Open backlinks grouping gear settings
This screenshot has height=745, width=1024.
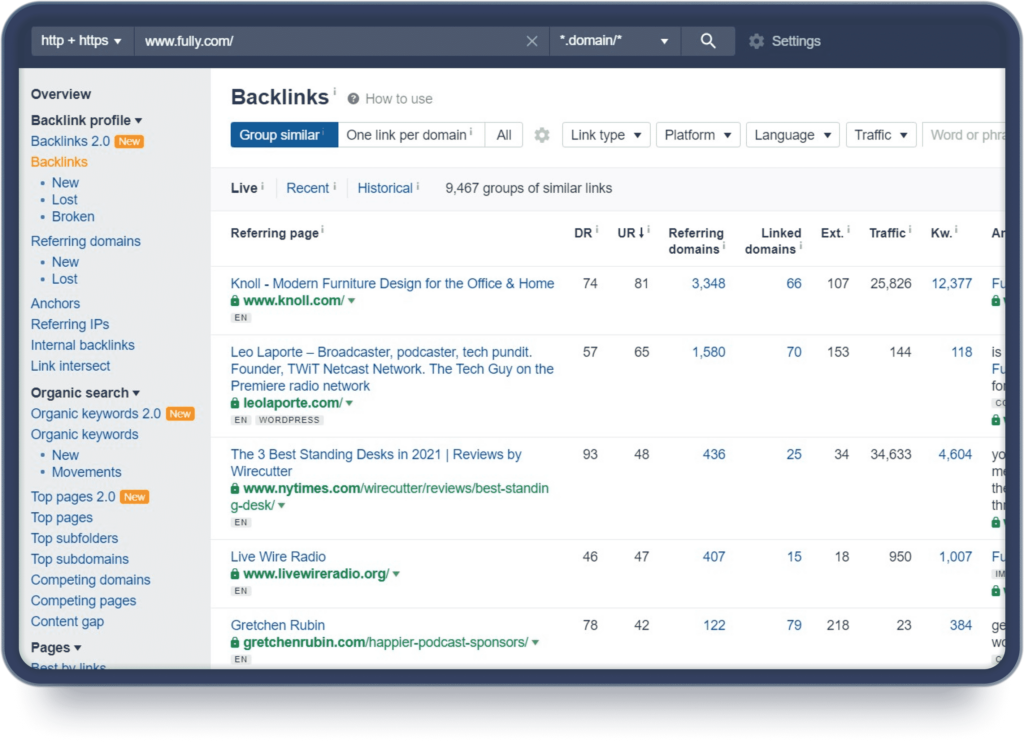click(x=542, y=135)
